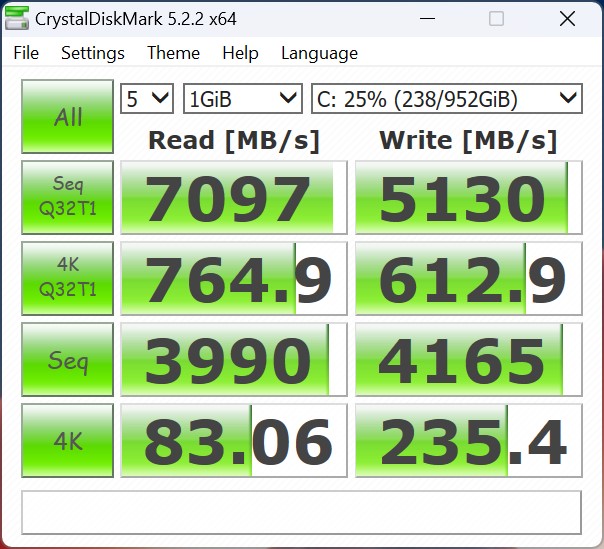
Task: Click the 83.06 4K read result
Action: 234,440
